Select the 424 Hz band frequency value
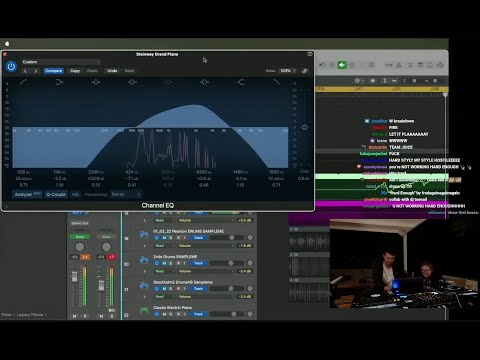Screen dimensions: 480x360 click(132, 172)
